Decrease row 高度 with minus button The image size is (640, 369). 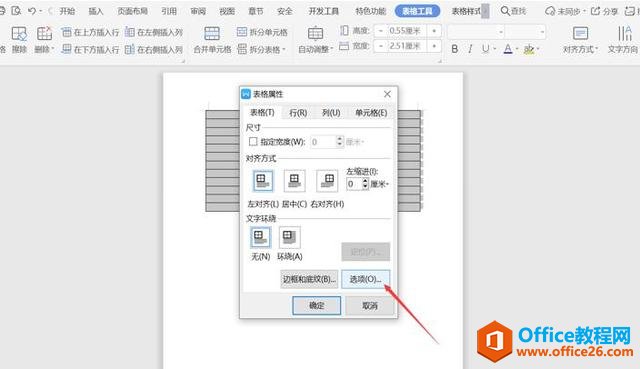(381, 31)
